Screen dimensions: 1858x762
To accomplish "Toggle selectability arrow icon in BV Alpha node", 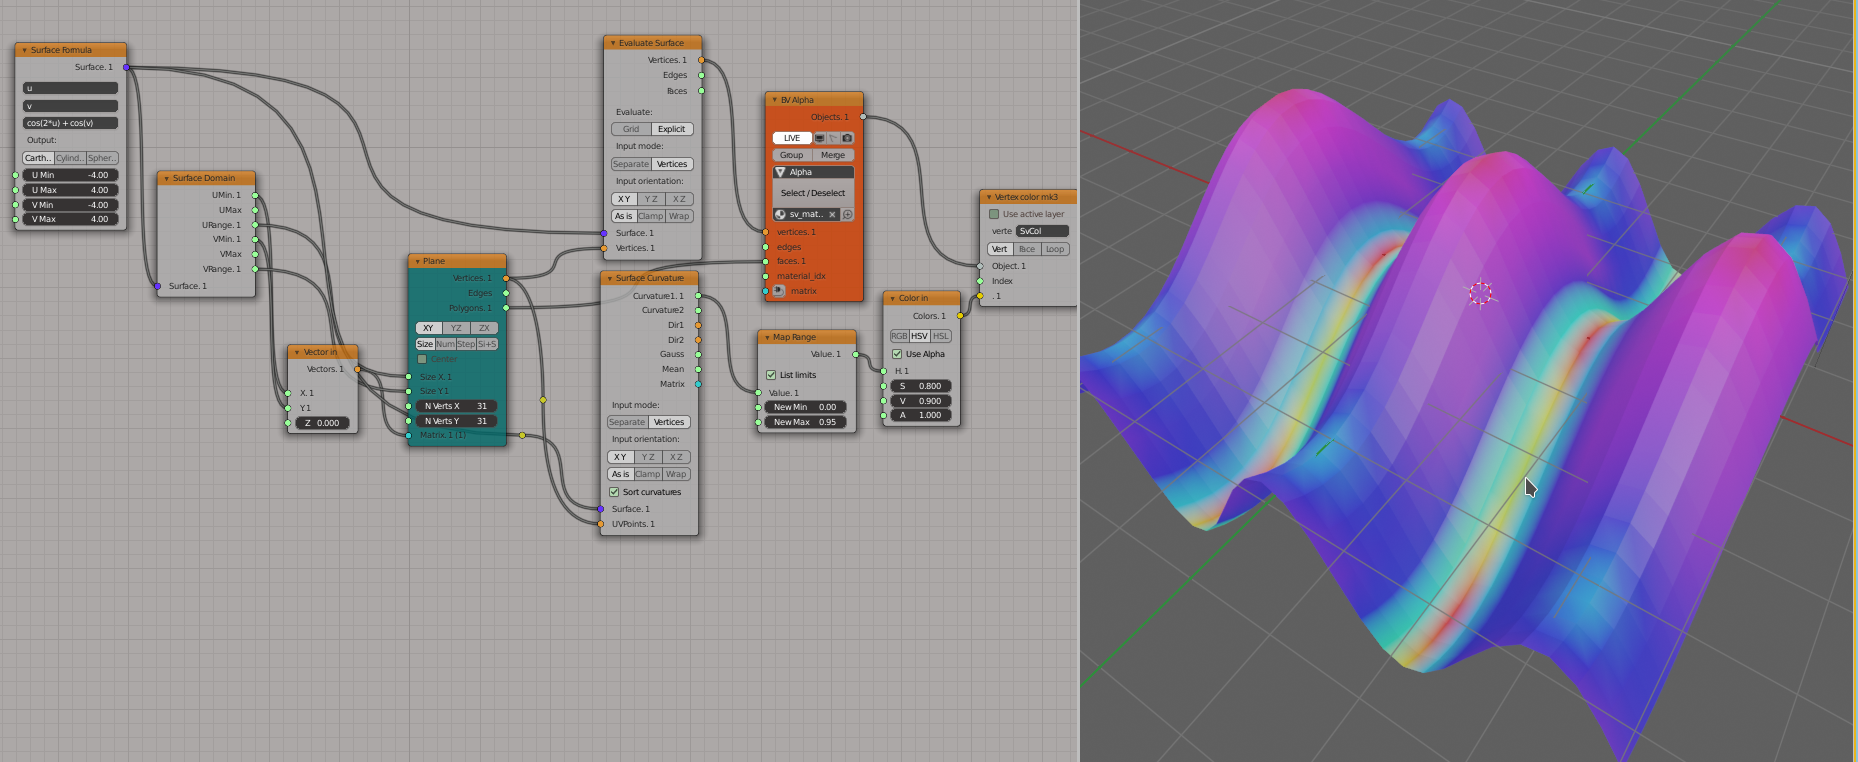I will 833,138.
